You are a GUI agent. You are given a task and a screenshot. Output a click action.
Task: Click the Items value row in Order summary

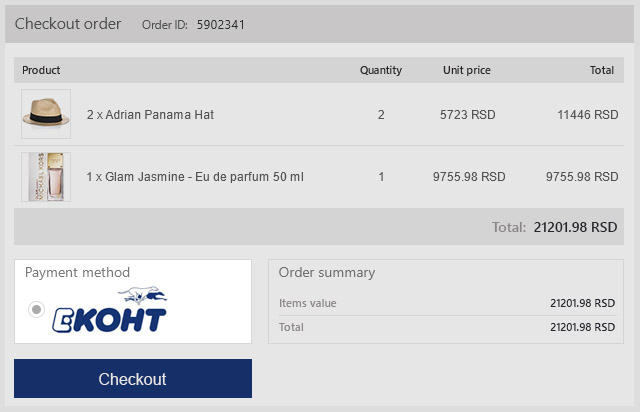[x=447, y=303]
